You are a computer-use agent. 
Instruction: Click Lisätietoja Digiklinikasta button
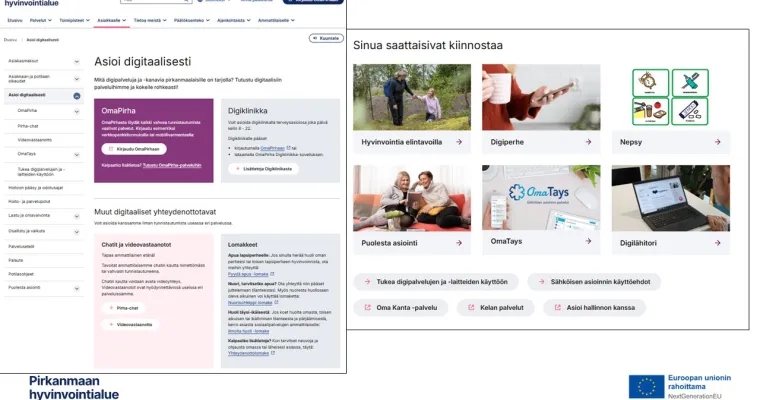coord(263,169)
